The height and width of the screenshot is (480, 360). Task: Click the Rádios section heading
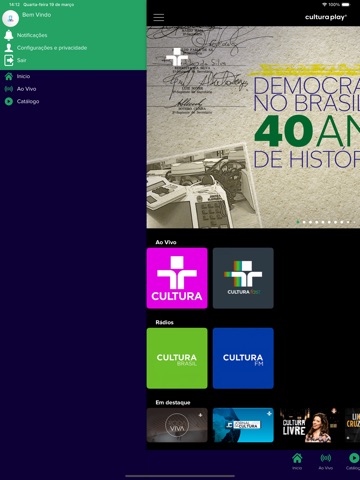(x=165, y=322)
